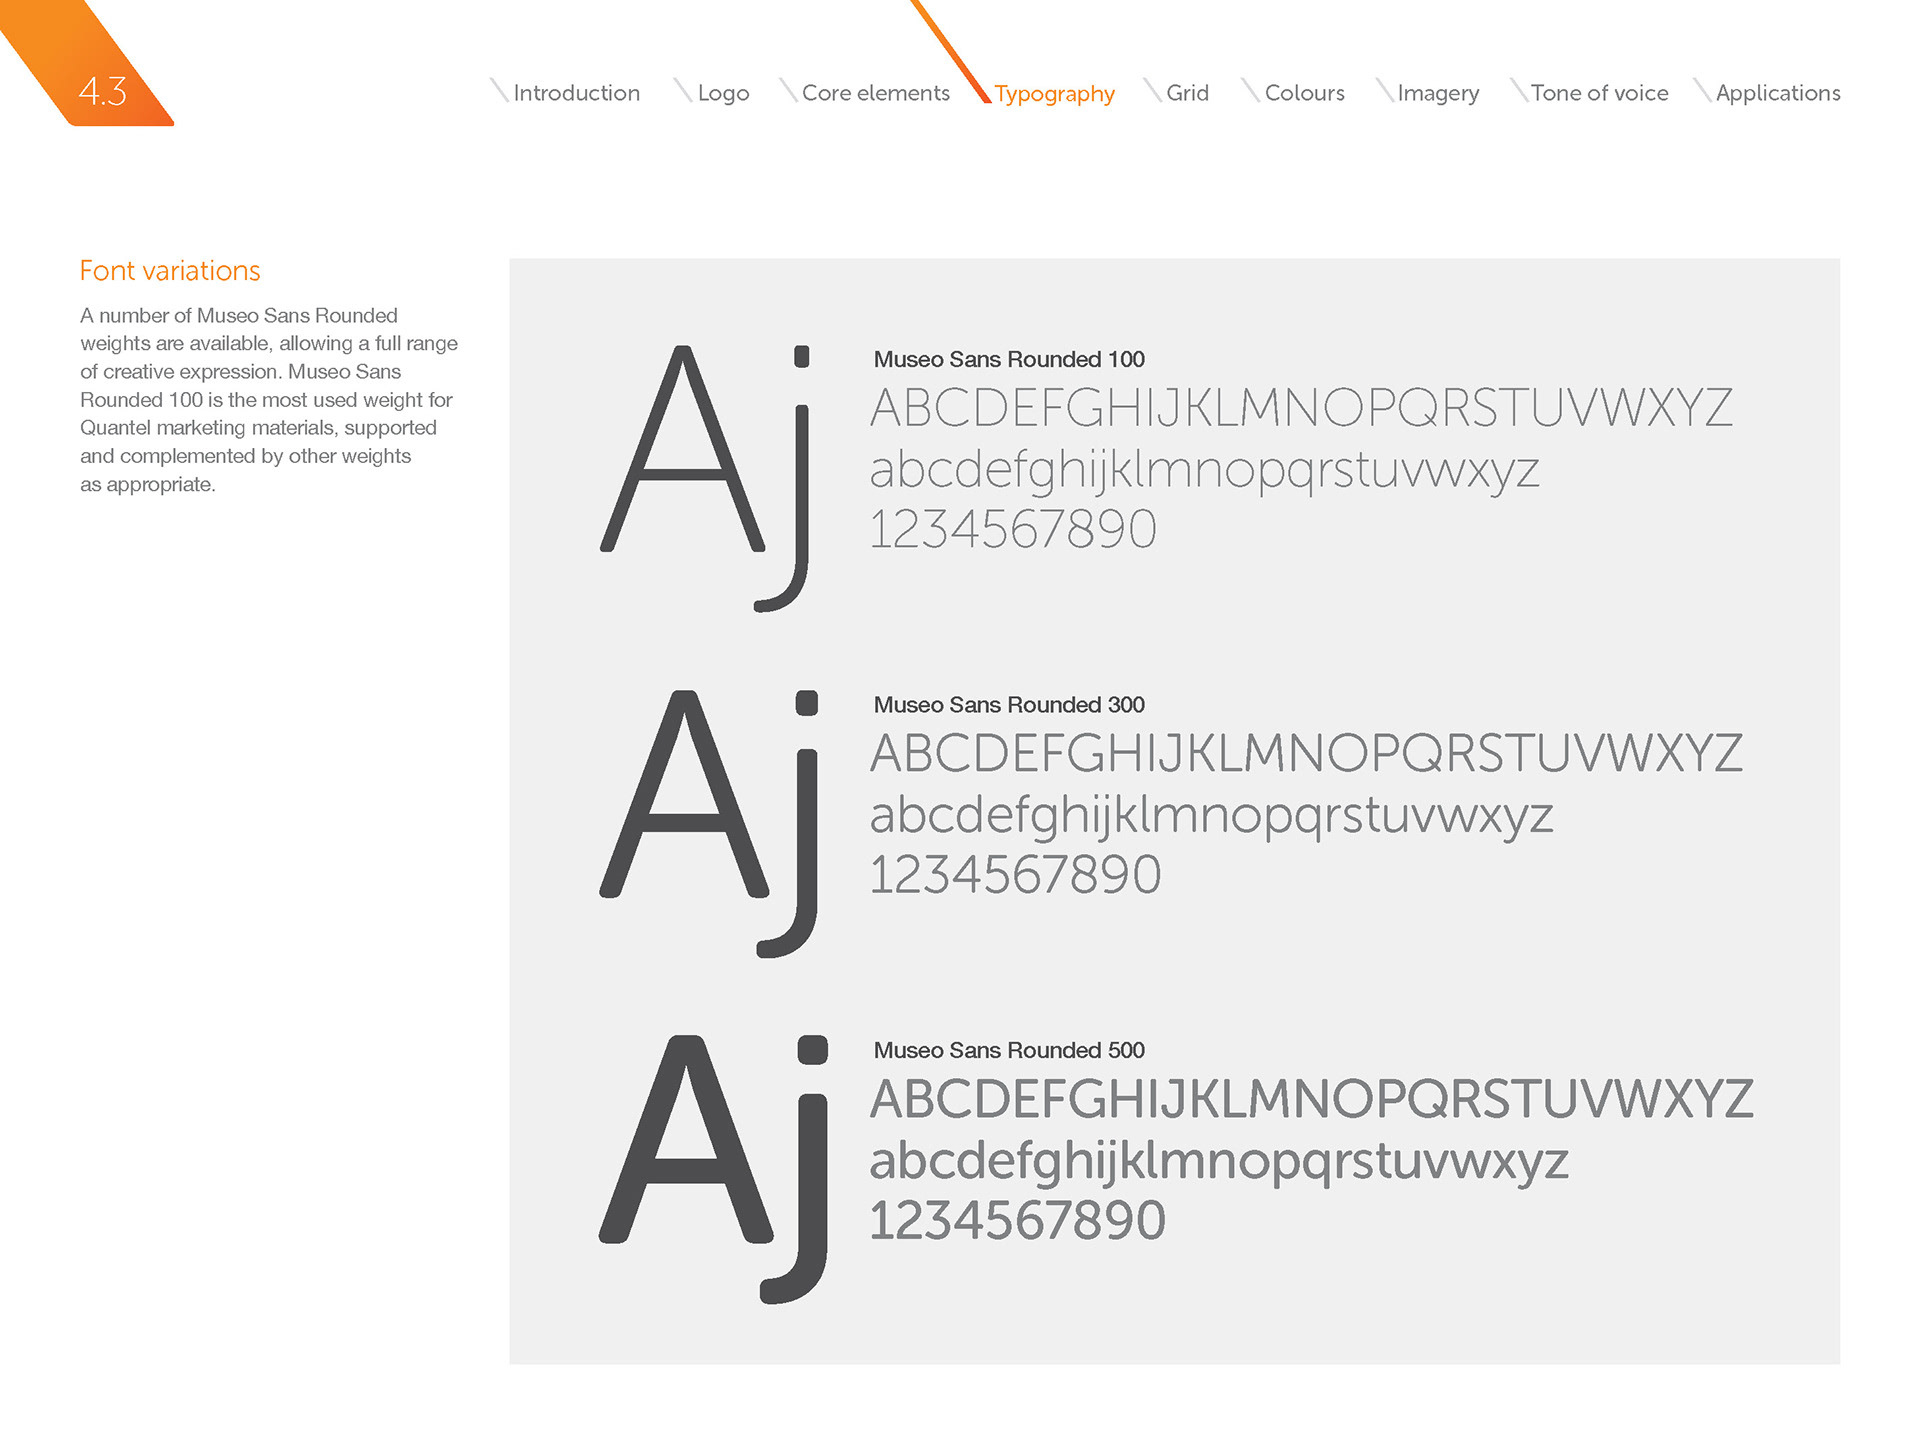The width and height of the screenshot is (1920, 1440).
Task: Click the Museo Sans Rounded 500 label
Action: tap(1009, 1050)
